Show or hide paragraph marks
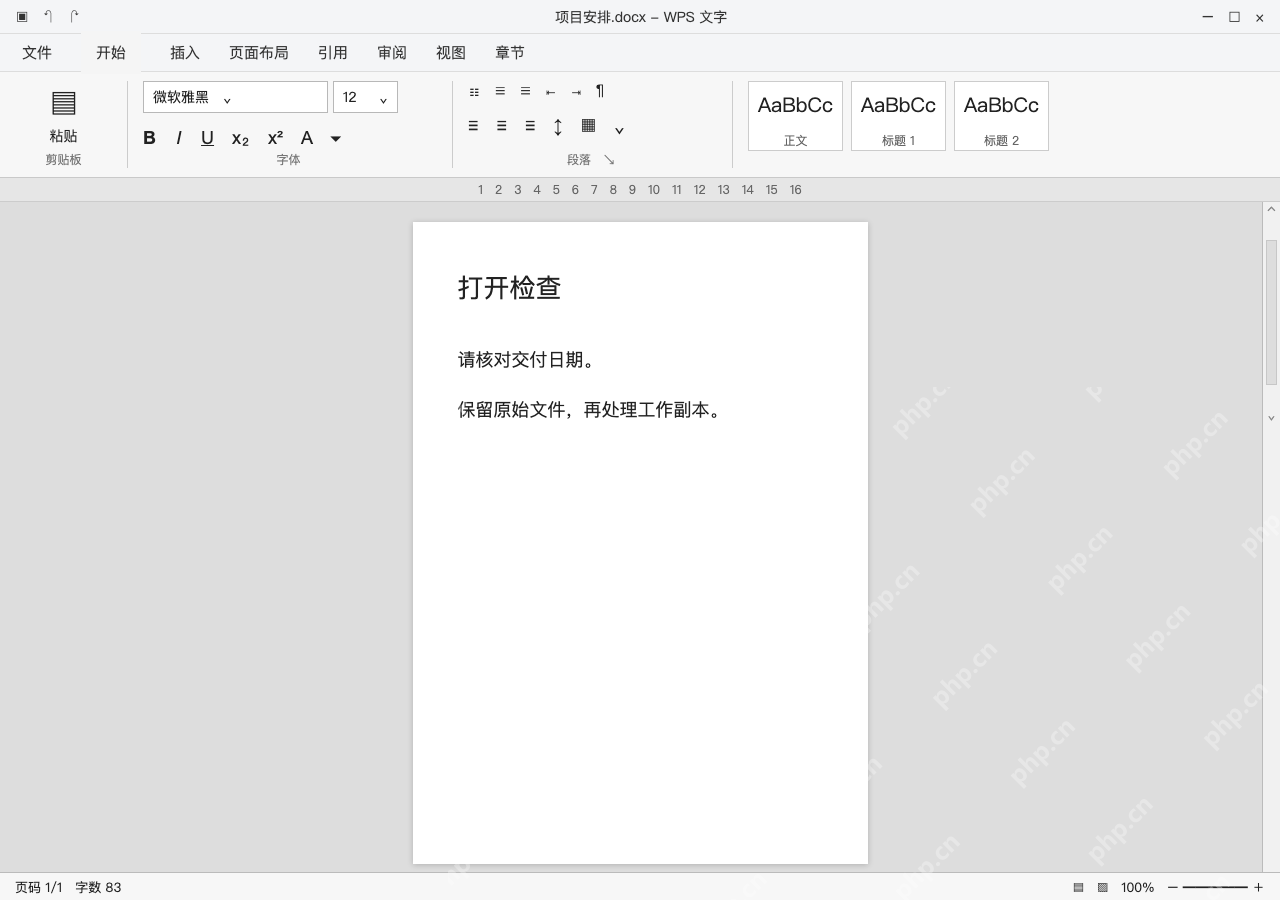 pyautogui.click(x=600, y=91)
